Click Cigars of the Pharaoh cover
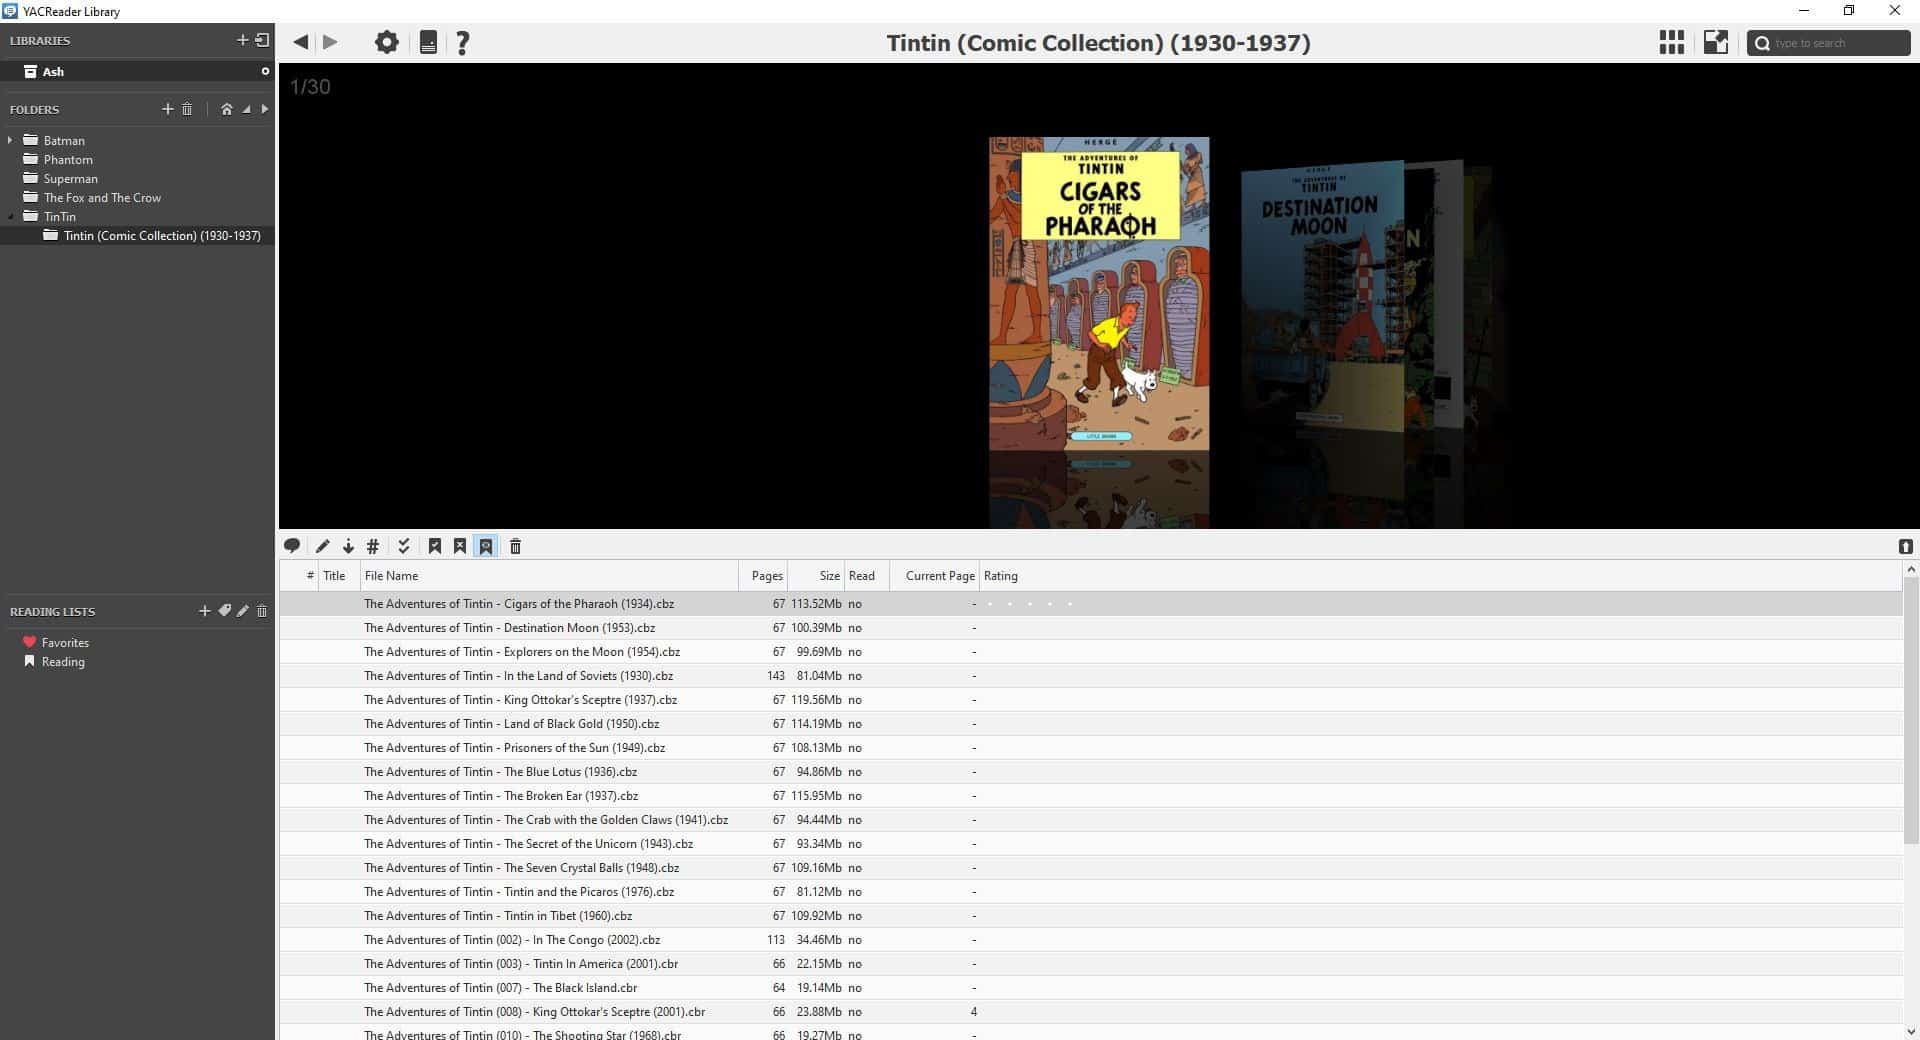The image size is (1920, 1040). click(x=1099, y=294)
